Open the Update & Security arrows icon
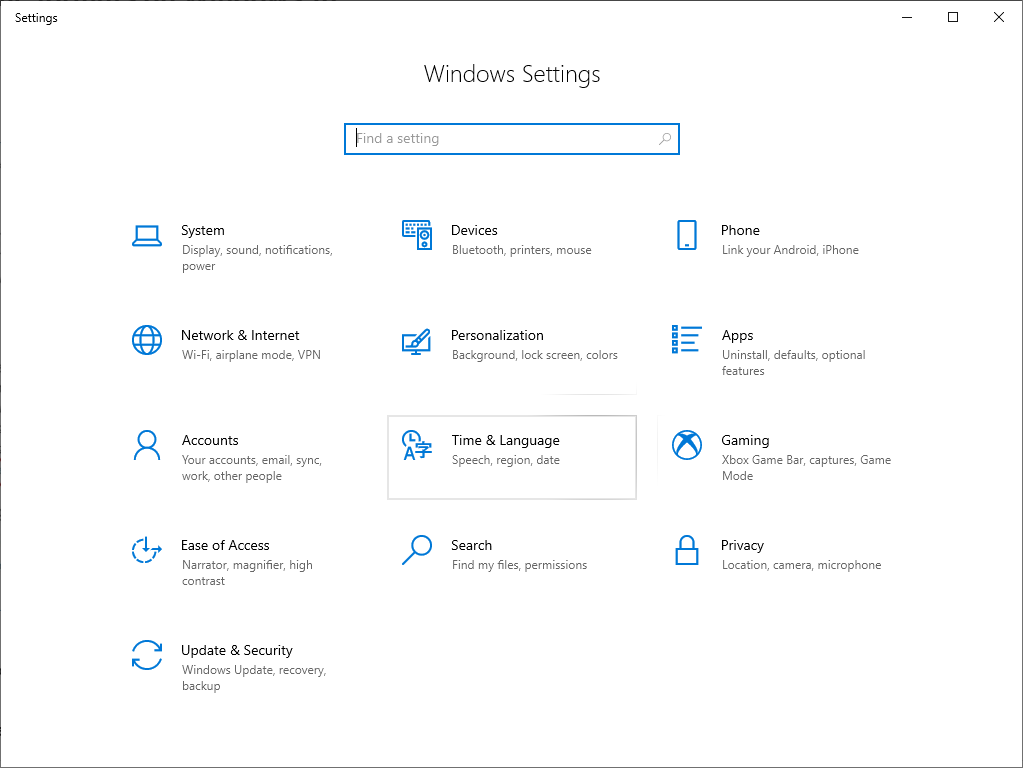The image size is (1023, 768). point(147,655)
